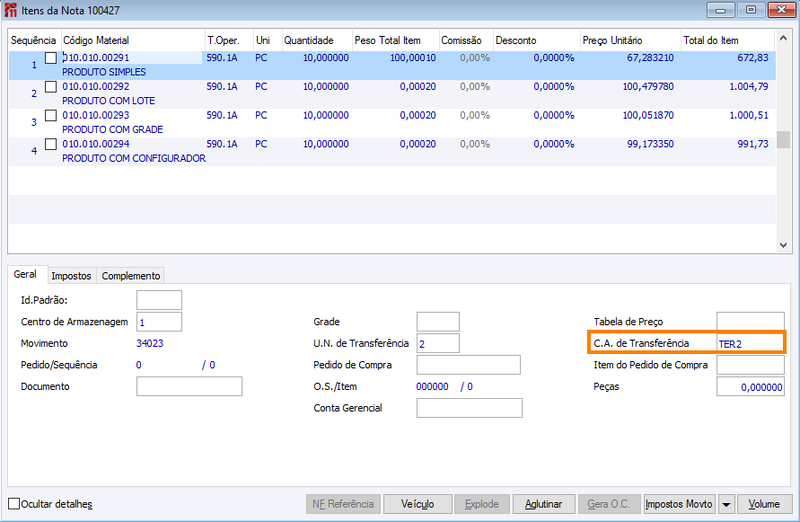This screenshot has width=800, height=522.
Task: Tick the checkbox for PRODUTO COM LOTE row
Action: (51, 87)
